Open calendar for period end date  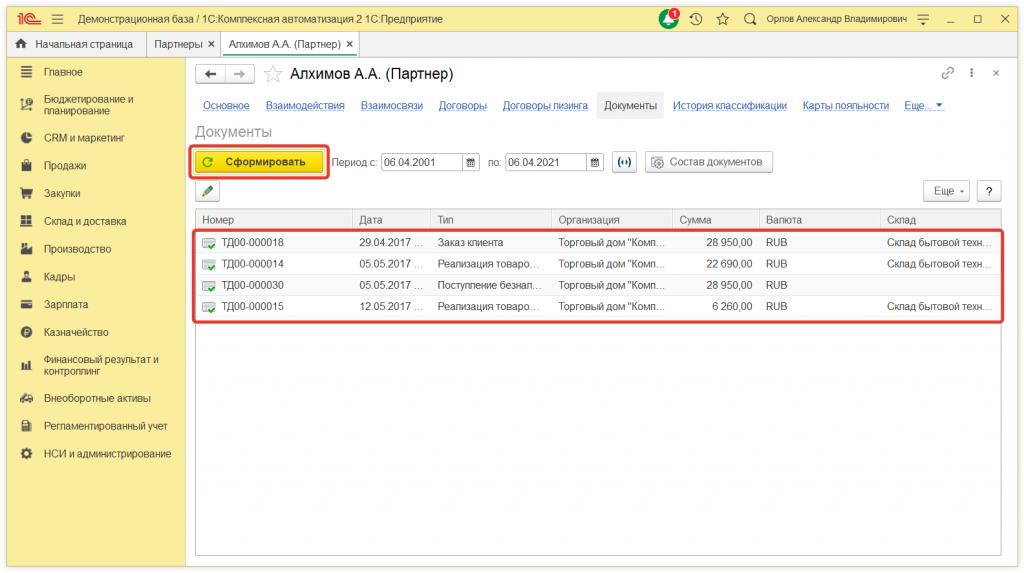coord(595,162)
